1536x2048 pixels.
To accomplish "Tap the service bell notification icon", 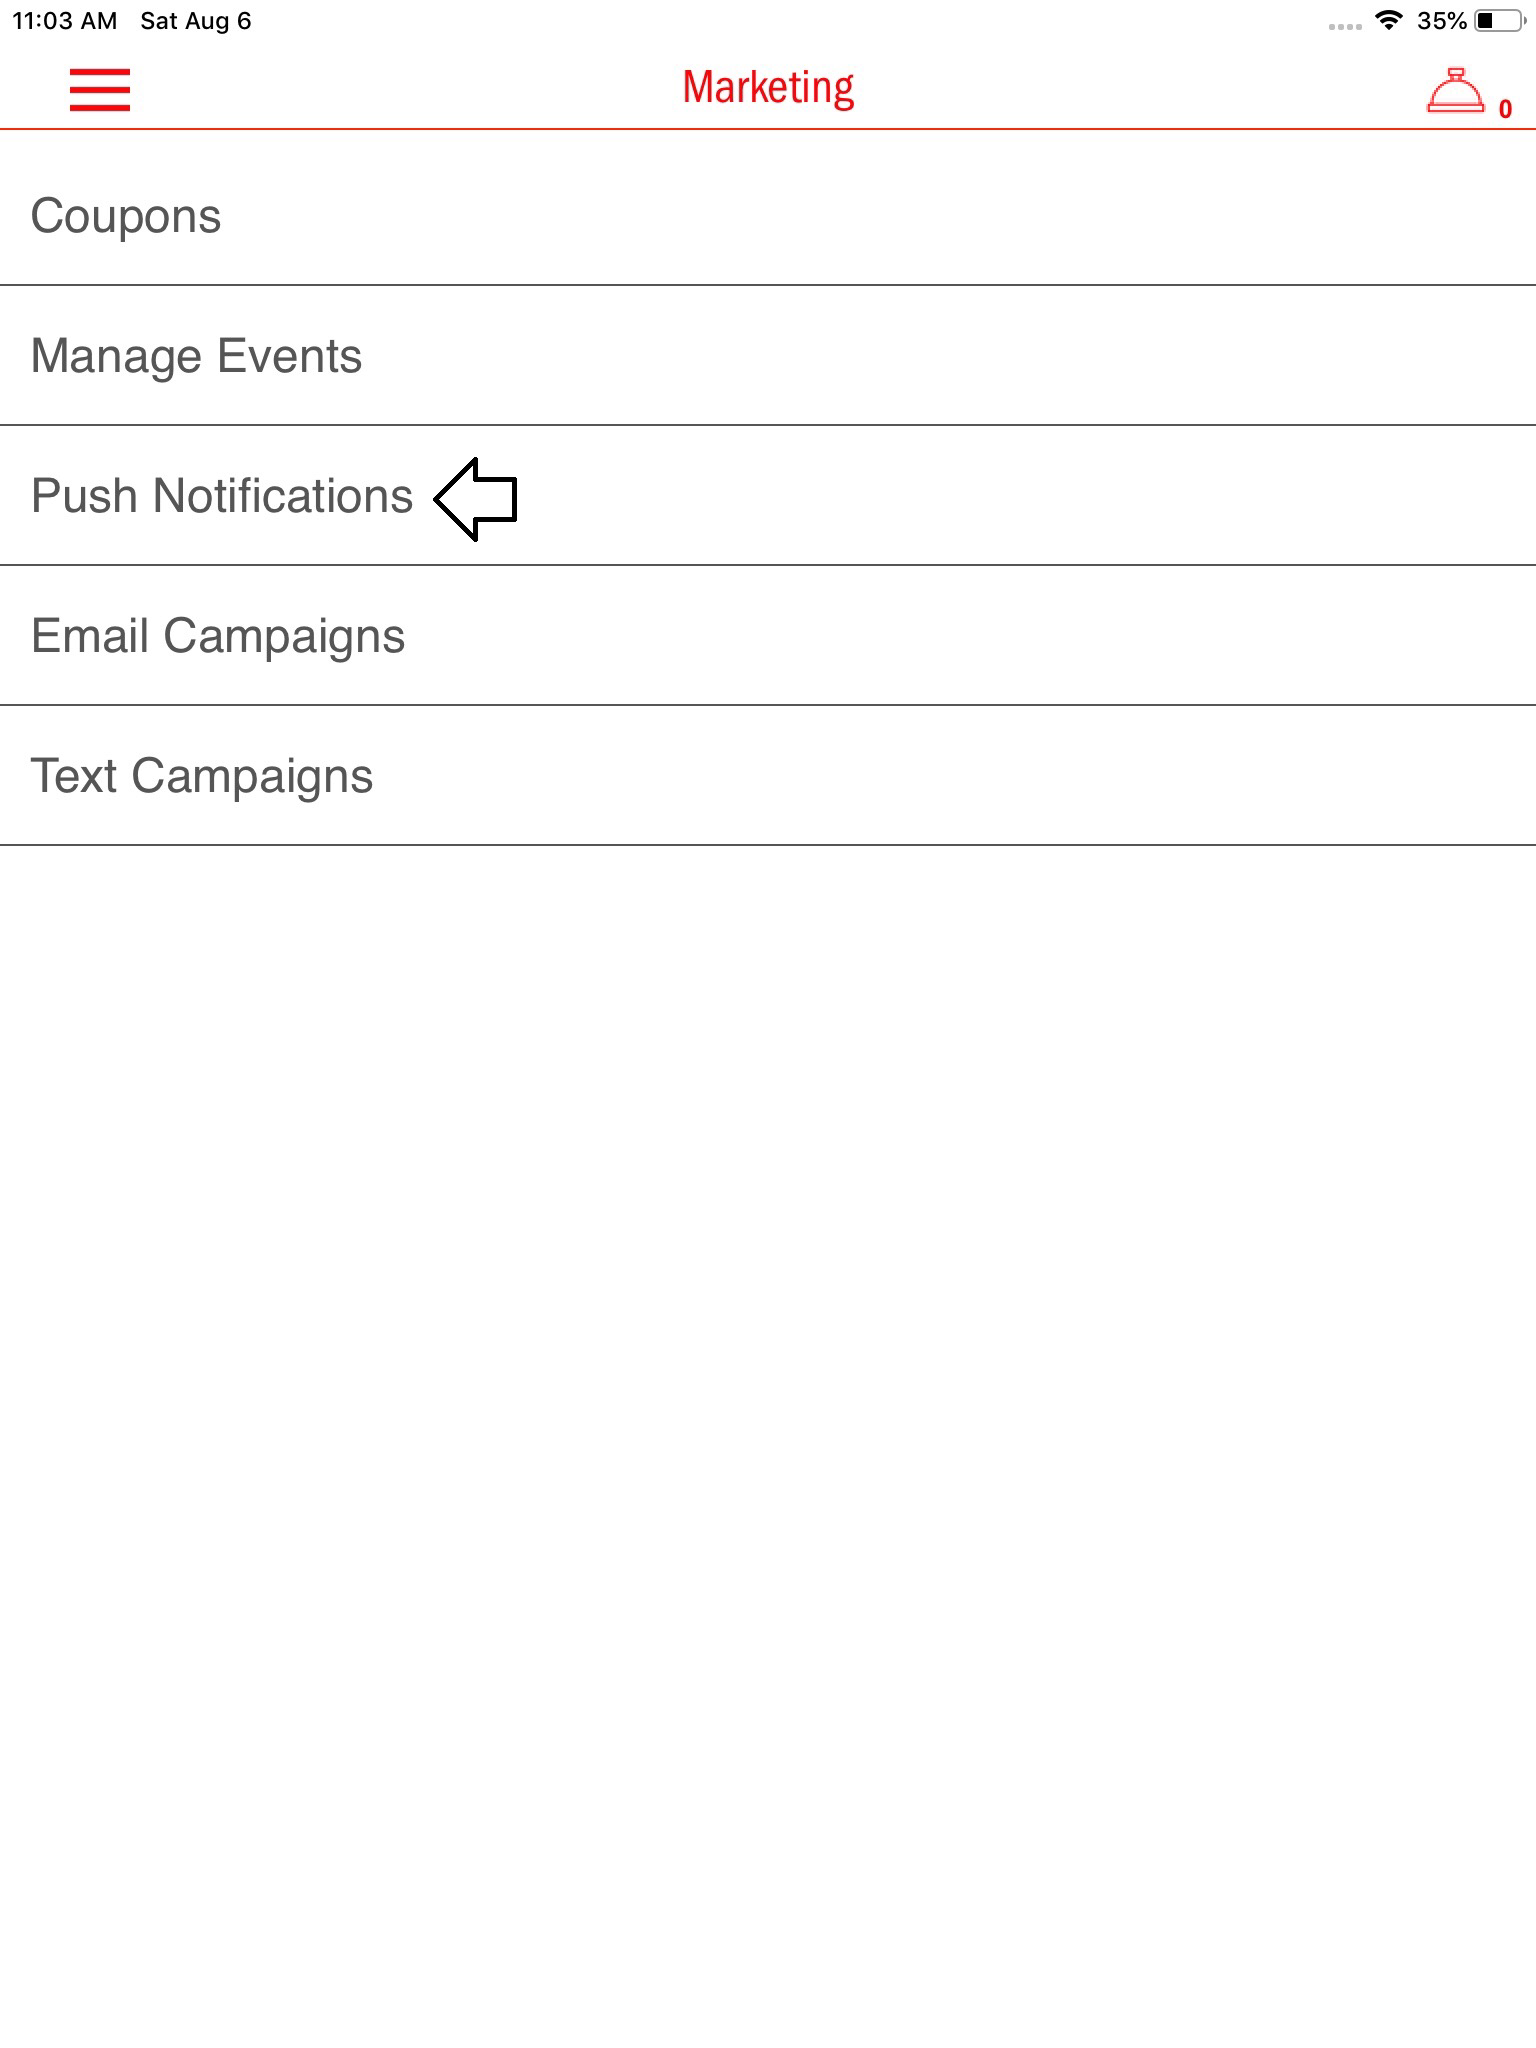I will (1454, 92).
